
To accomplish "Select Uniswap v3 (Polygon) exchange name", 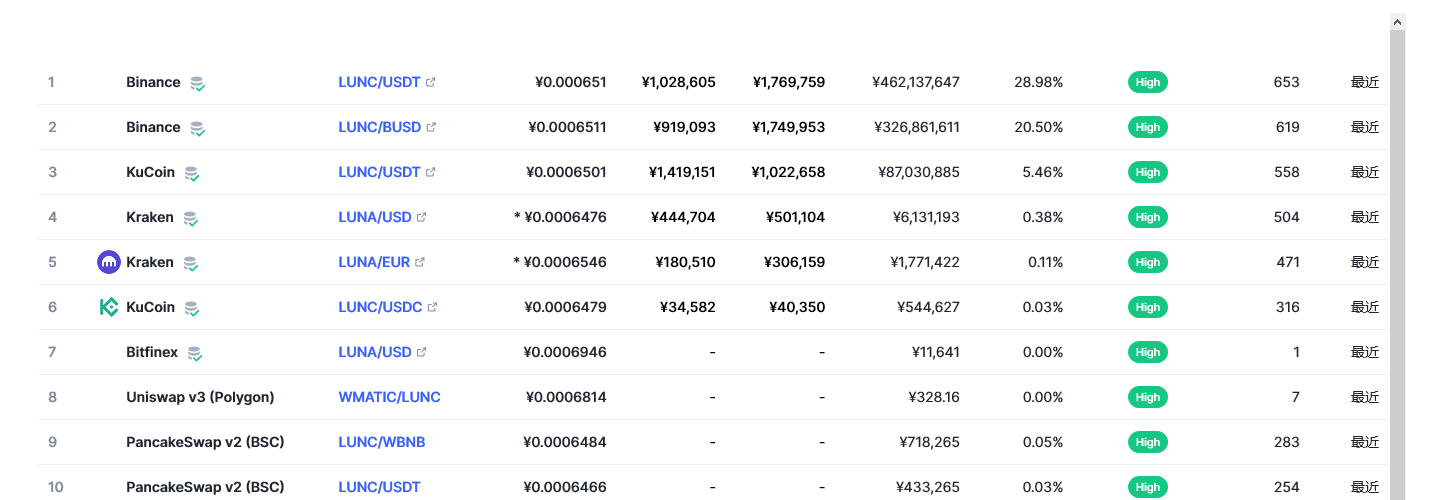I will pyautogui.click(x=200, y=397).
